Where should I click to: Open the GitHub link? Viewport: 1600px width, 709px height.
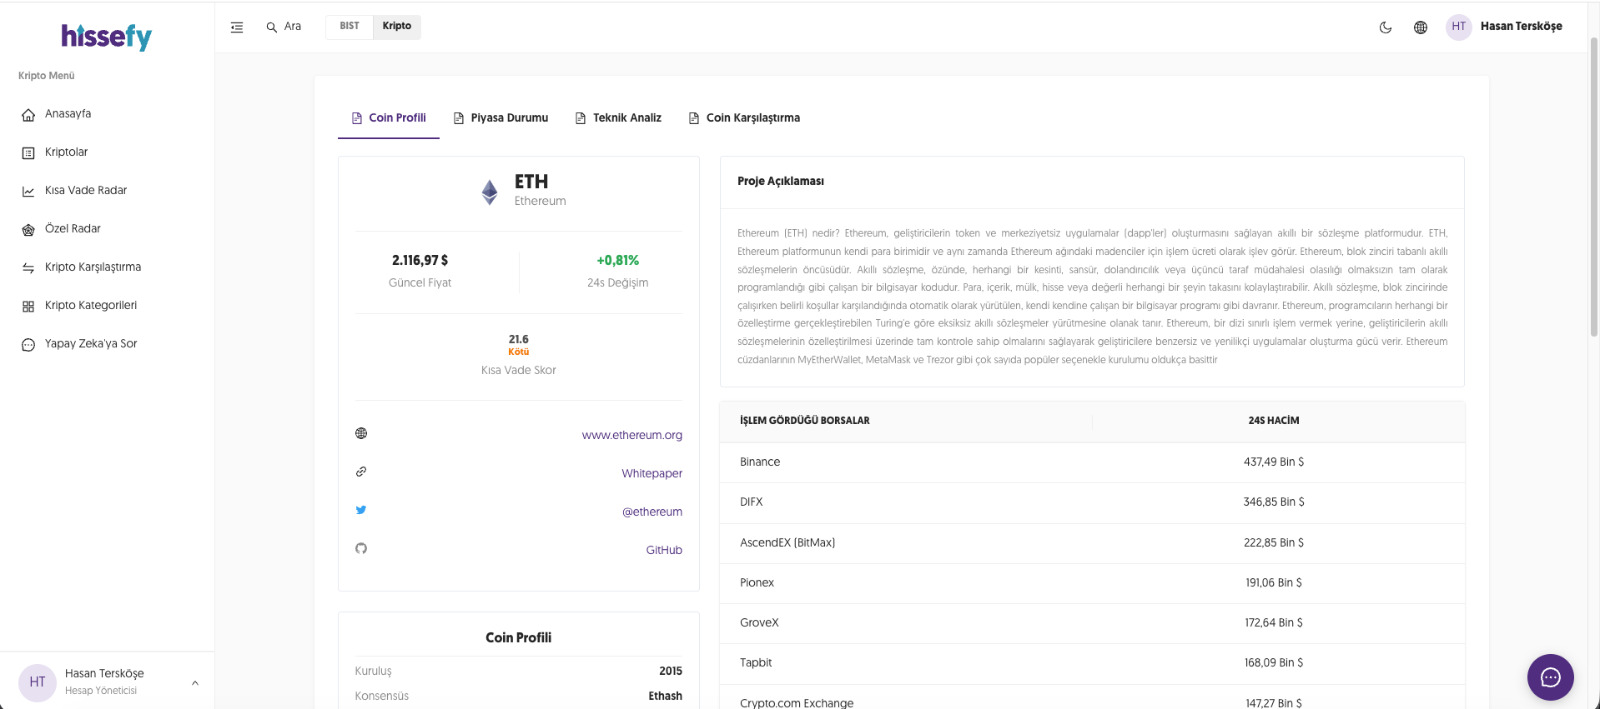[664, 550]
